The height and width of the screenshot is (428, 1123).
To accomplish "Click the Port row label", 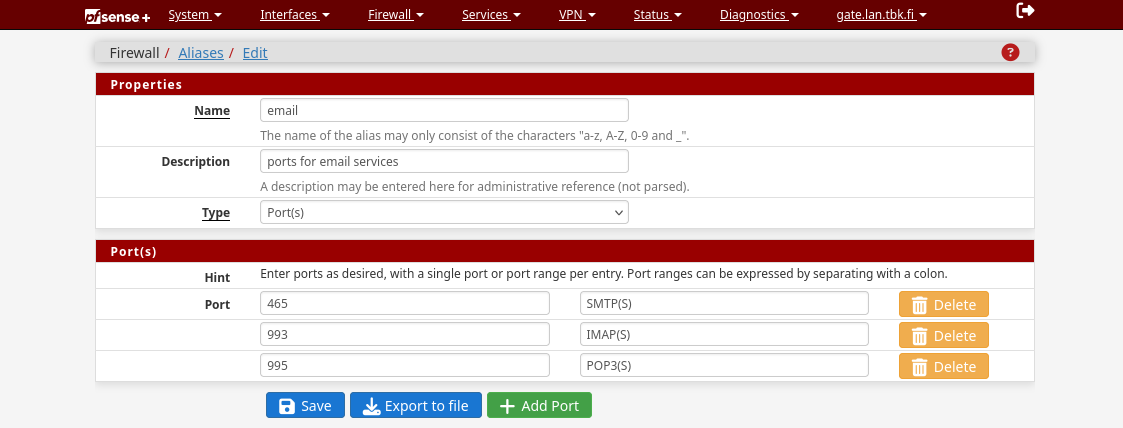I will 218,304.
